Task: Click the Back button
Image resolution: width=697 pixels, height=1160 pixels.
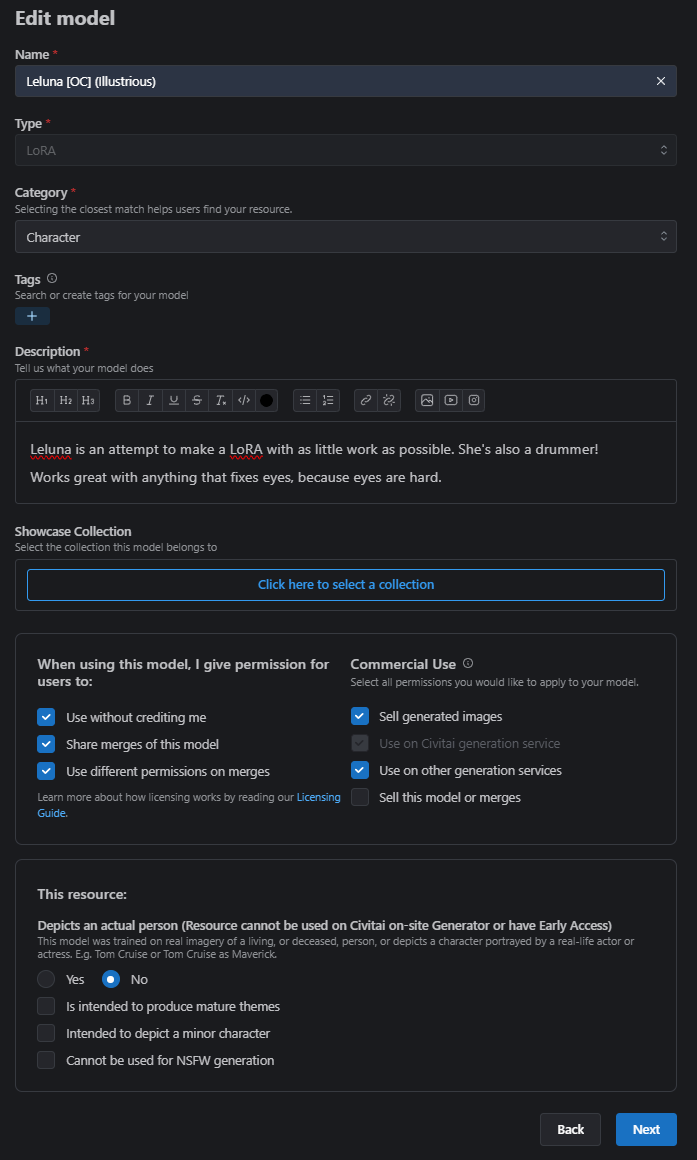Action: pyautogui.click(x=570, y=1129)
